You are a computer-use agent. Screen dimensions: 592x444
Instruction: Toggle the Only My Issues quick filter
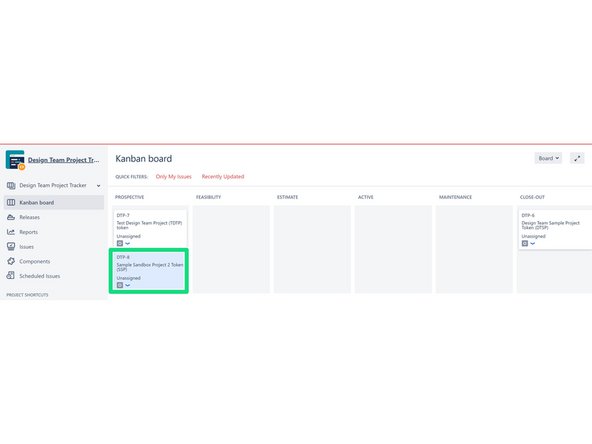click(x=174, y=176)
